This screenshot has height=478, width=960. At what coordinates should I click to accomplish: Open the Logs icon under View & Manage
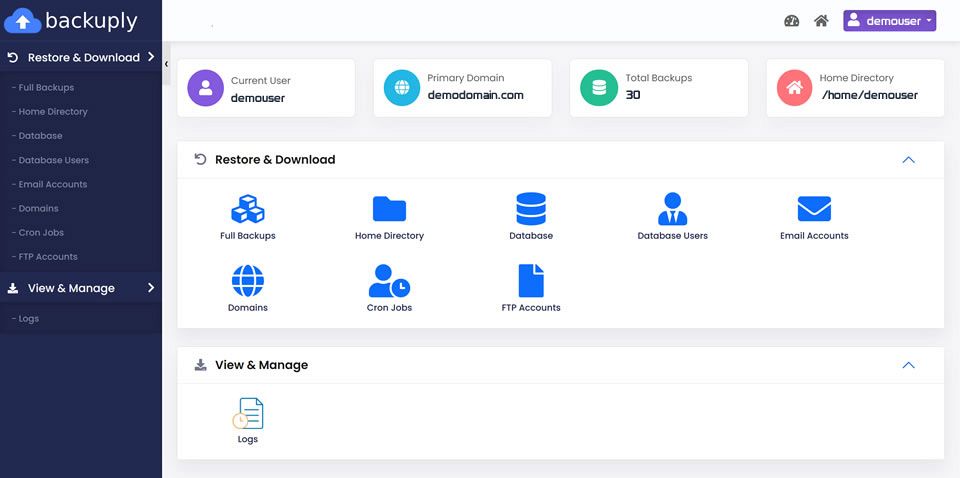[247, 413]
